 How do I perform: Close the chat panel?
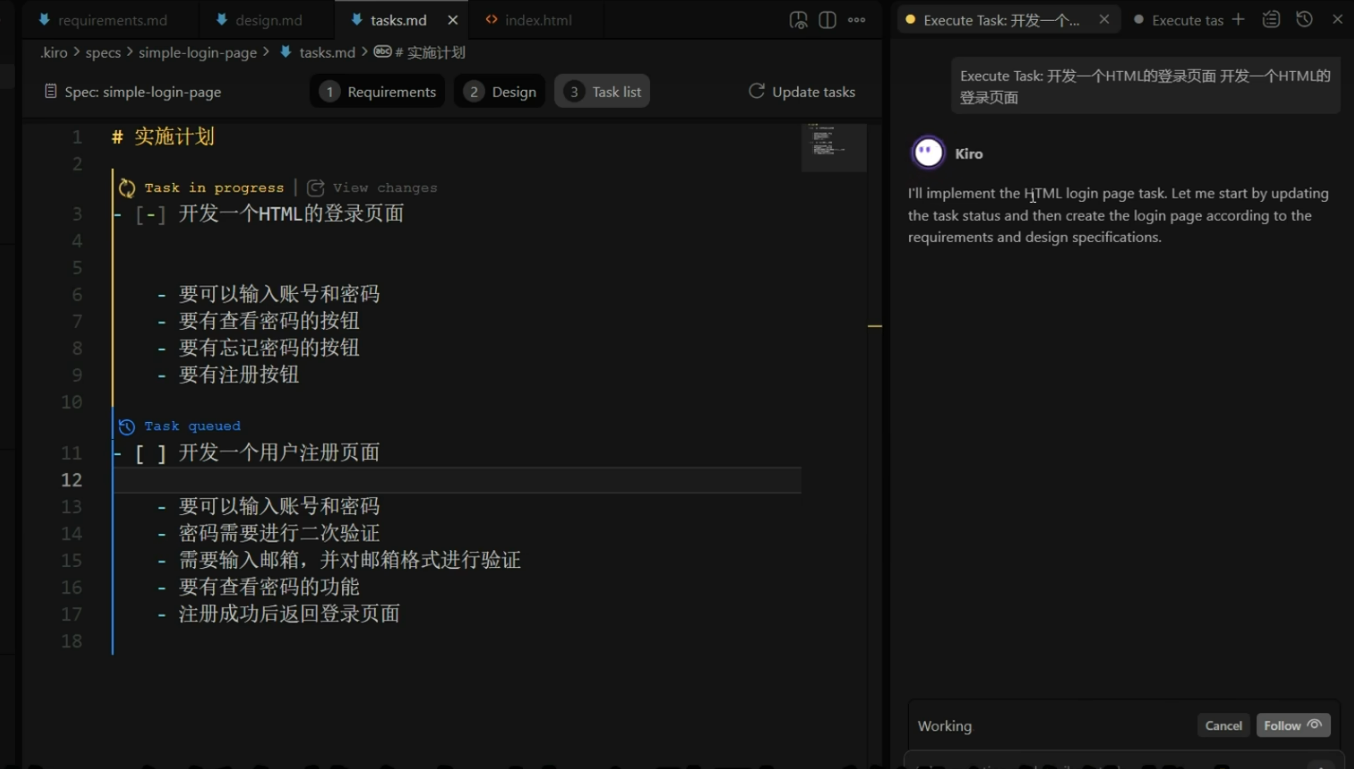pyautogui.click(x=1337, y=19)
